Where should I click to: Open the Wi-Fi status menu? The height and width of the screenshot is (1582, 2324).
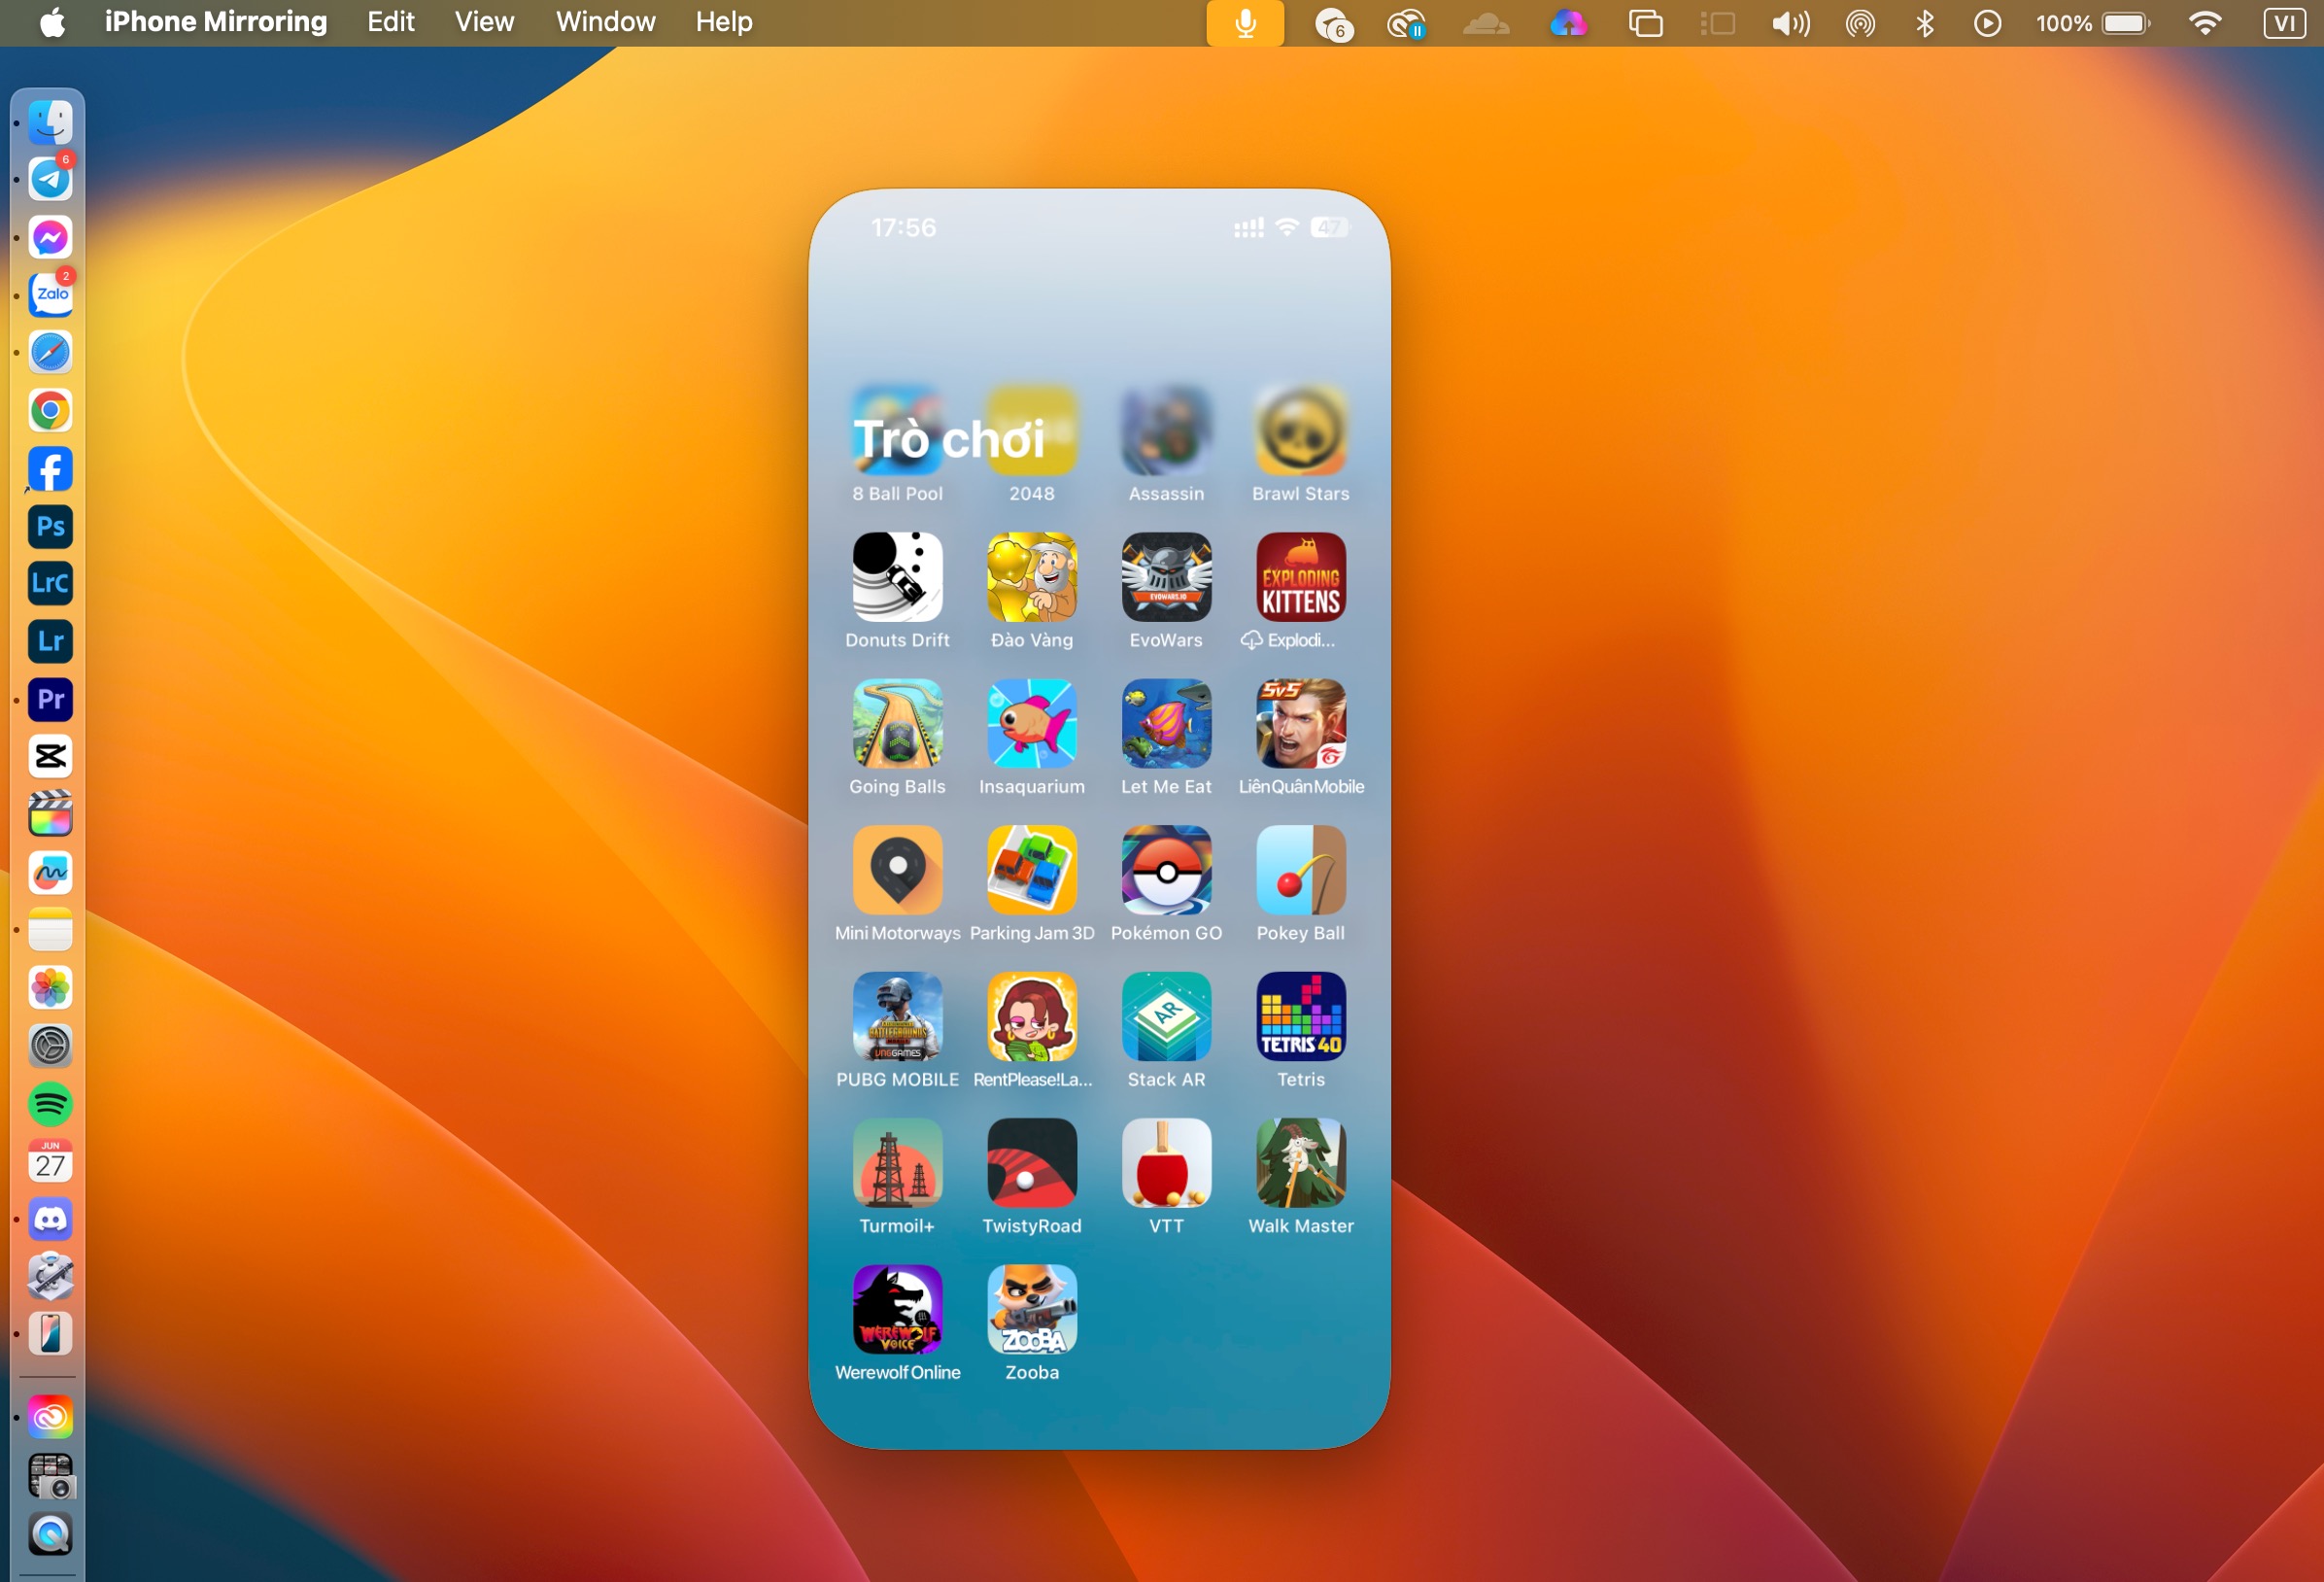coord(2204,23)
